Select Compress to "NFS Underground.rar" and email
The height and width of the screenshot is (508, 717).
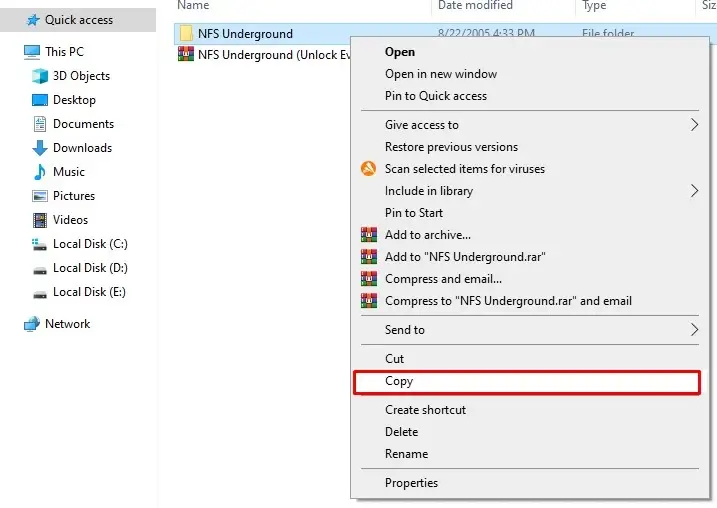530,300
